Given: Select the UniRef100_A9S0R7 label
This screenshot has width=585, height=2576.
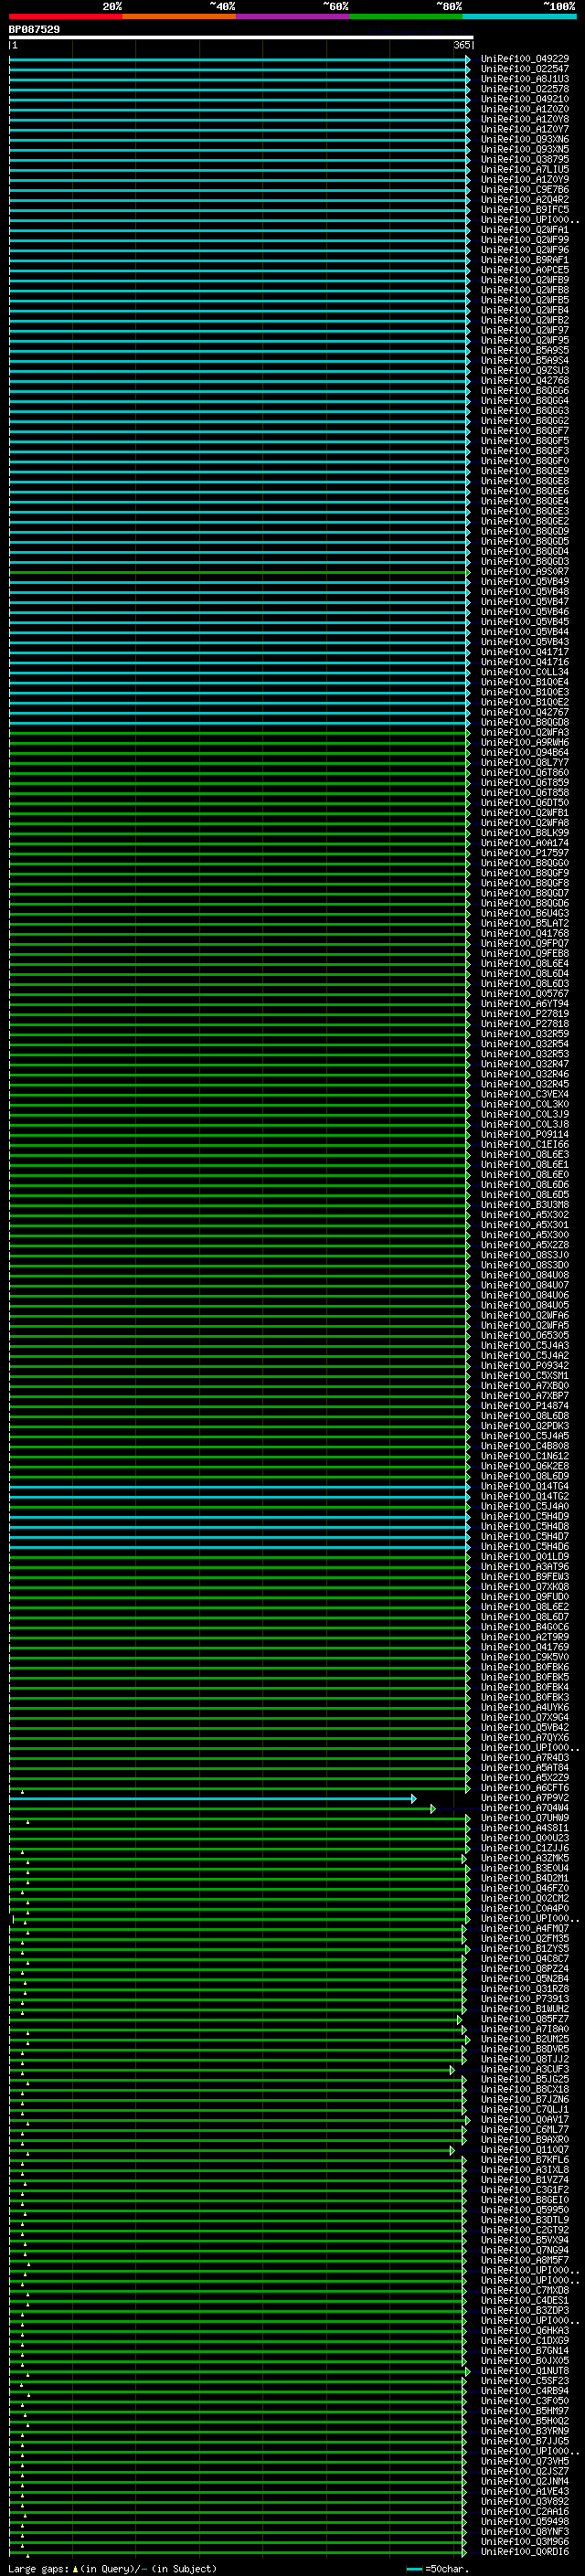Looking at the screenshot, I should point(525,572).
